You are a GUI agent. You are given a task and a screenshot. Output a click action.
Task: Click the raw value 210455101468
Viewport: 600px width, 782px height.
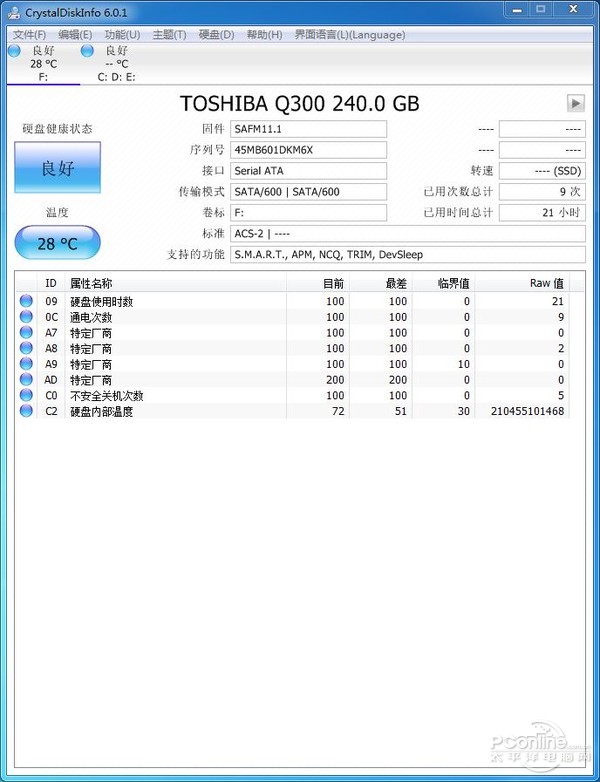pos(527,411)
